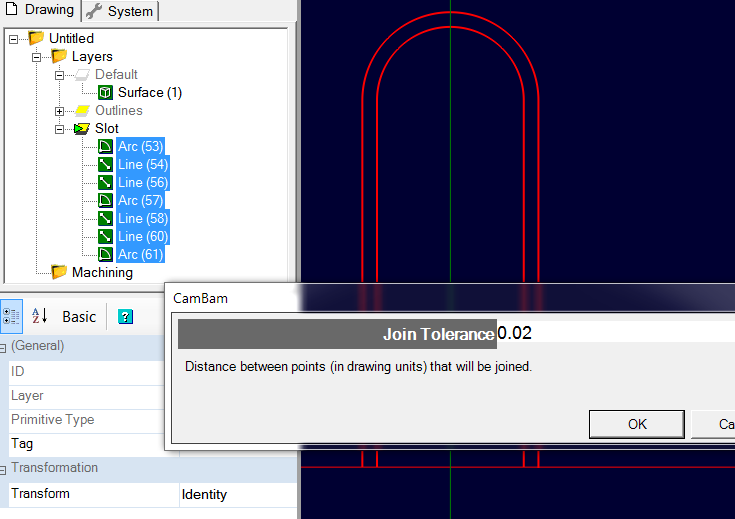Sort properties alphabetically with A-Z icon

39,316
